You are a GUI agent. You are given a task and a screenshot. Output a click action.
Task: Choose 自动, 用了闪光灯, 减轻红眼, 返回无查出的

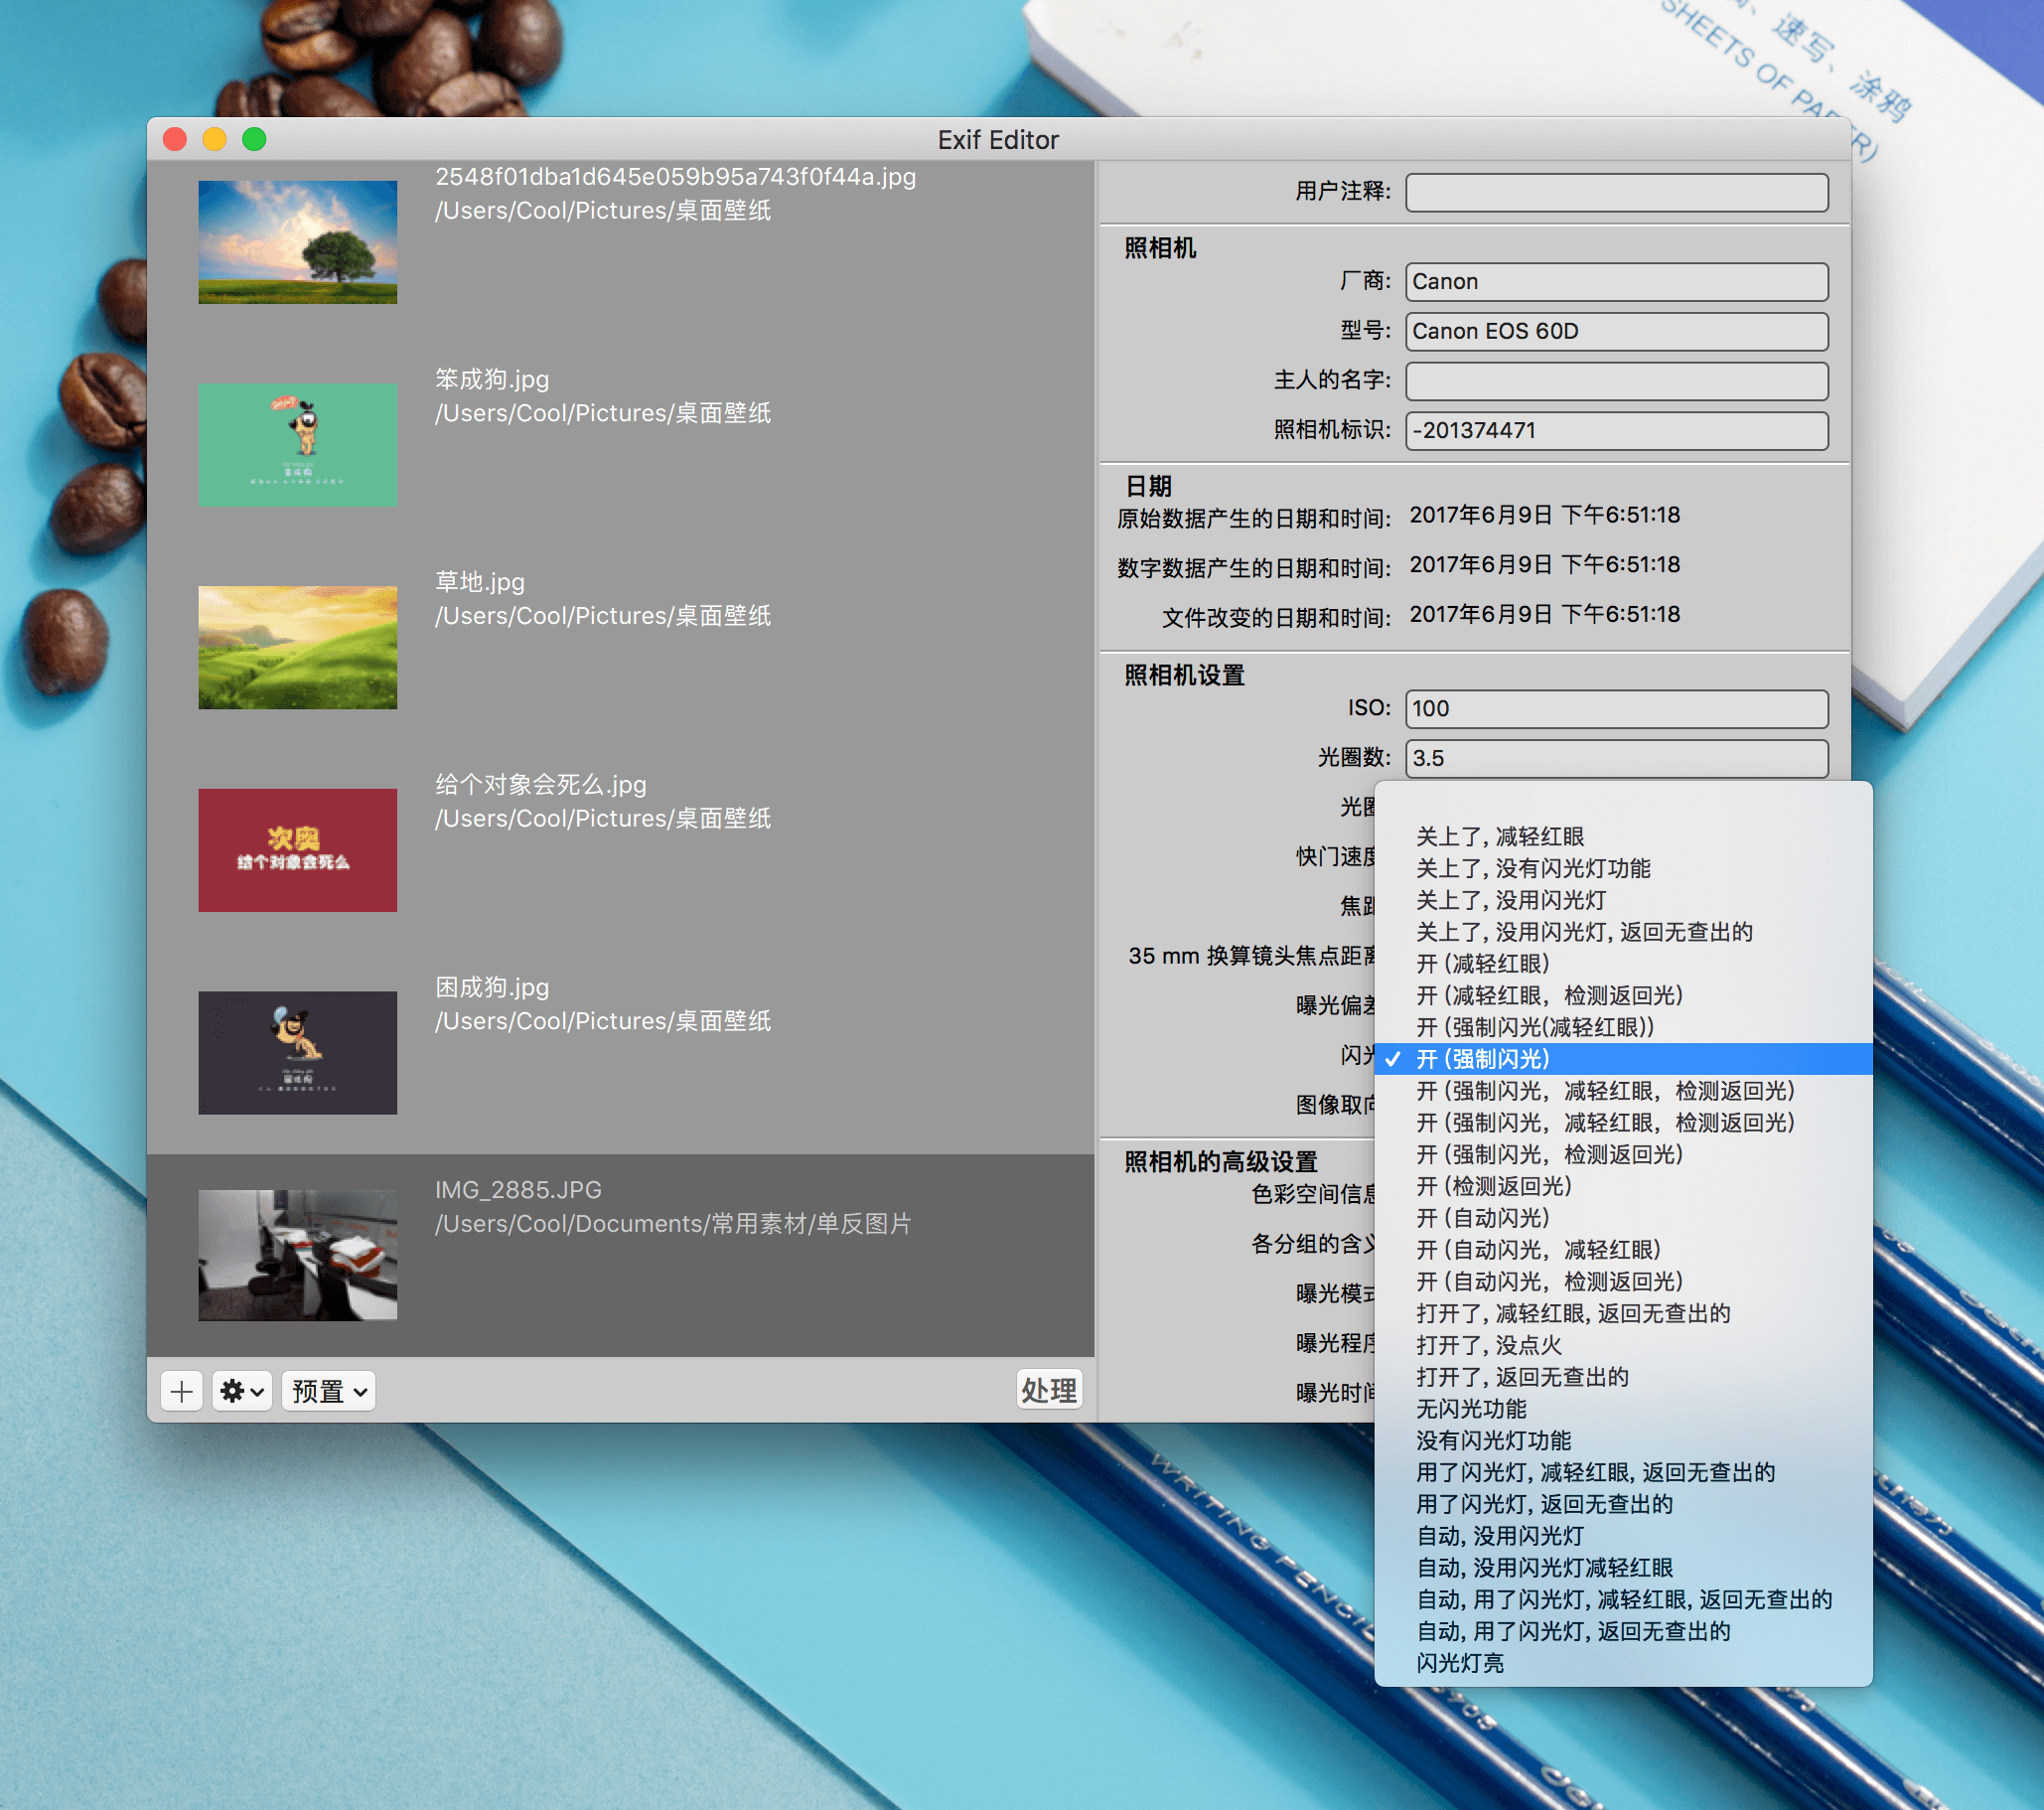tap(1623, 1600)
